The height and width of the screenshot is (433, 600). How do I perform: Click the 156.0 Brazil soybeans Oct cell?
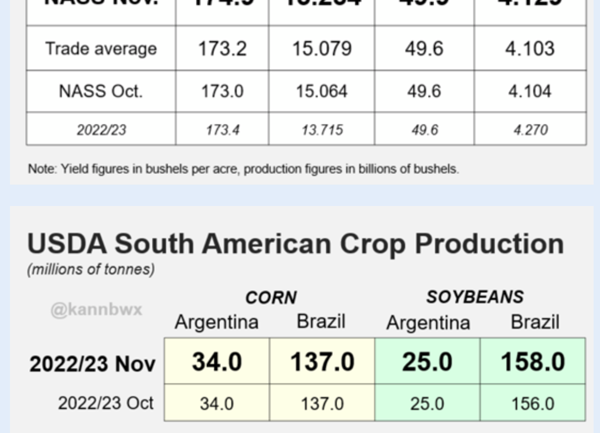pos(533,403)
